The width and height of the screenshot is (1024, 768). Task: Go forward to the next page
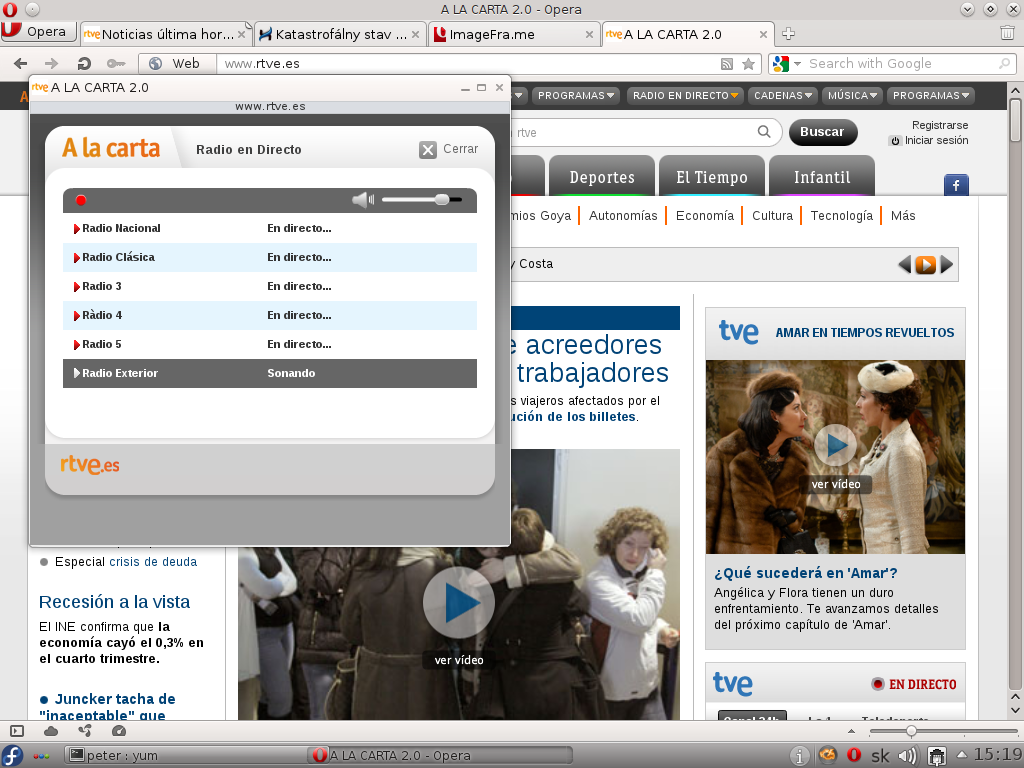coord(51,63)
